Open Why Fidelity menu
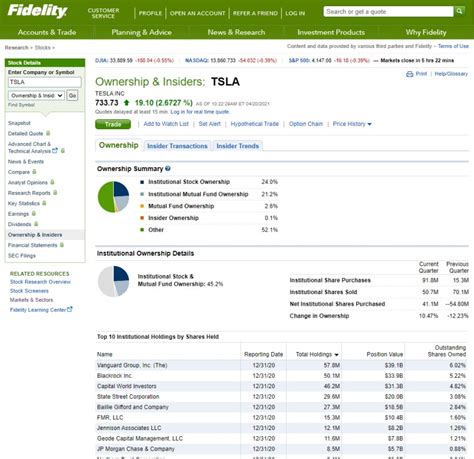Image resolution: width=474 pixels, height=459 pixels. pos(426,32)
